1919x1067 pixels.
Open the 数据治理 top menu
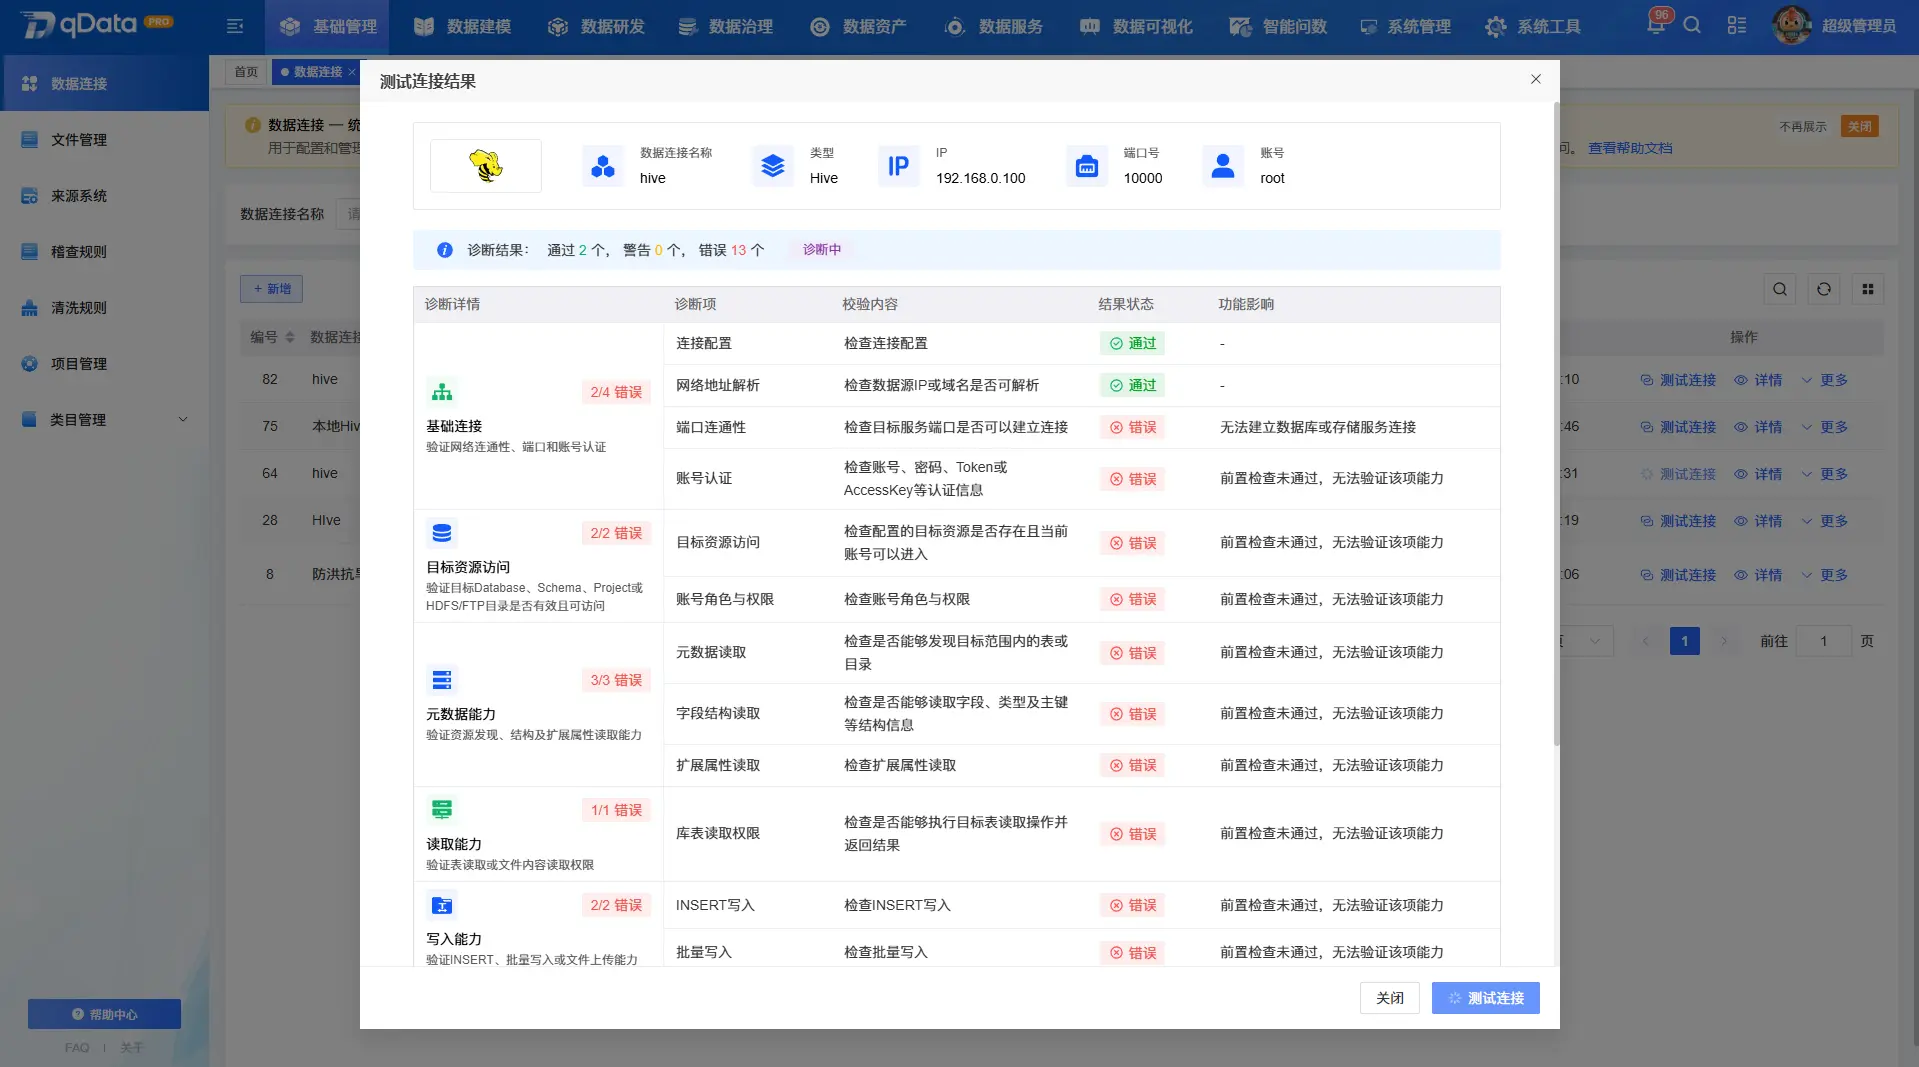click(725, 27)
